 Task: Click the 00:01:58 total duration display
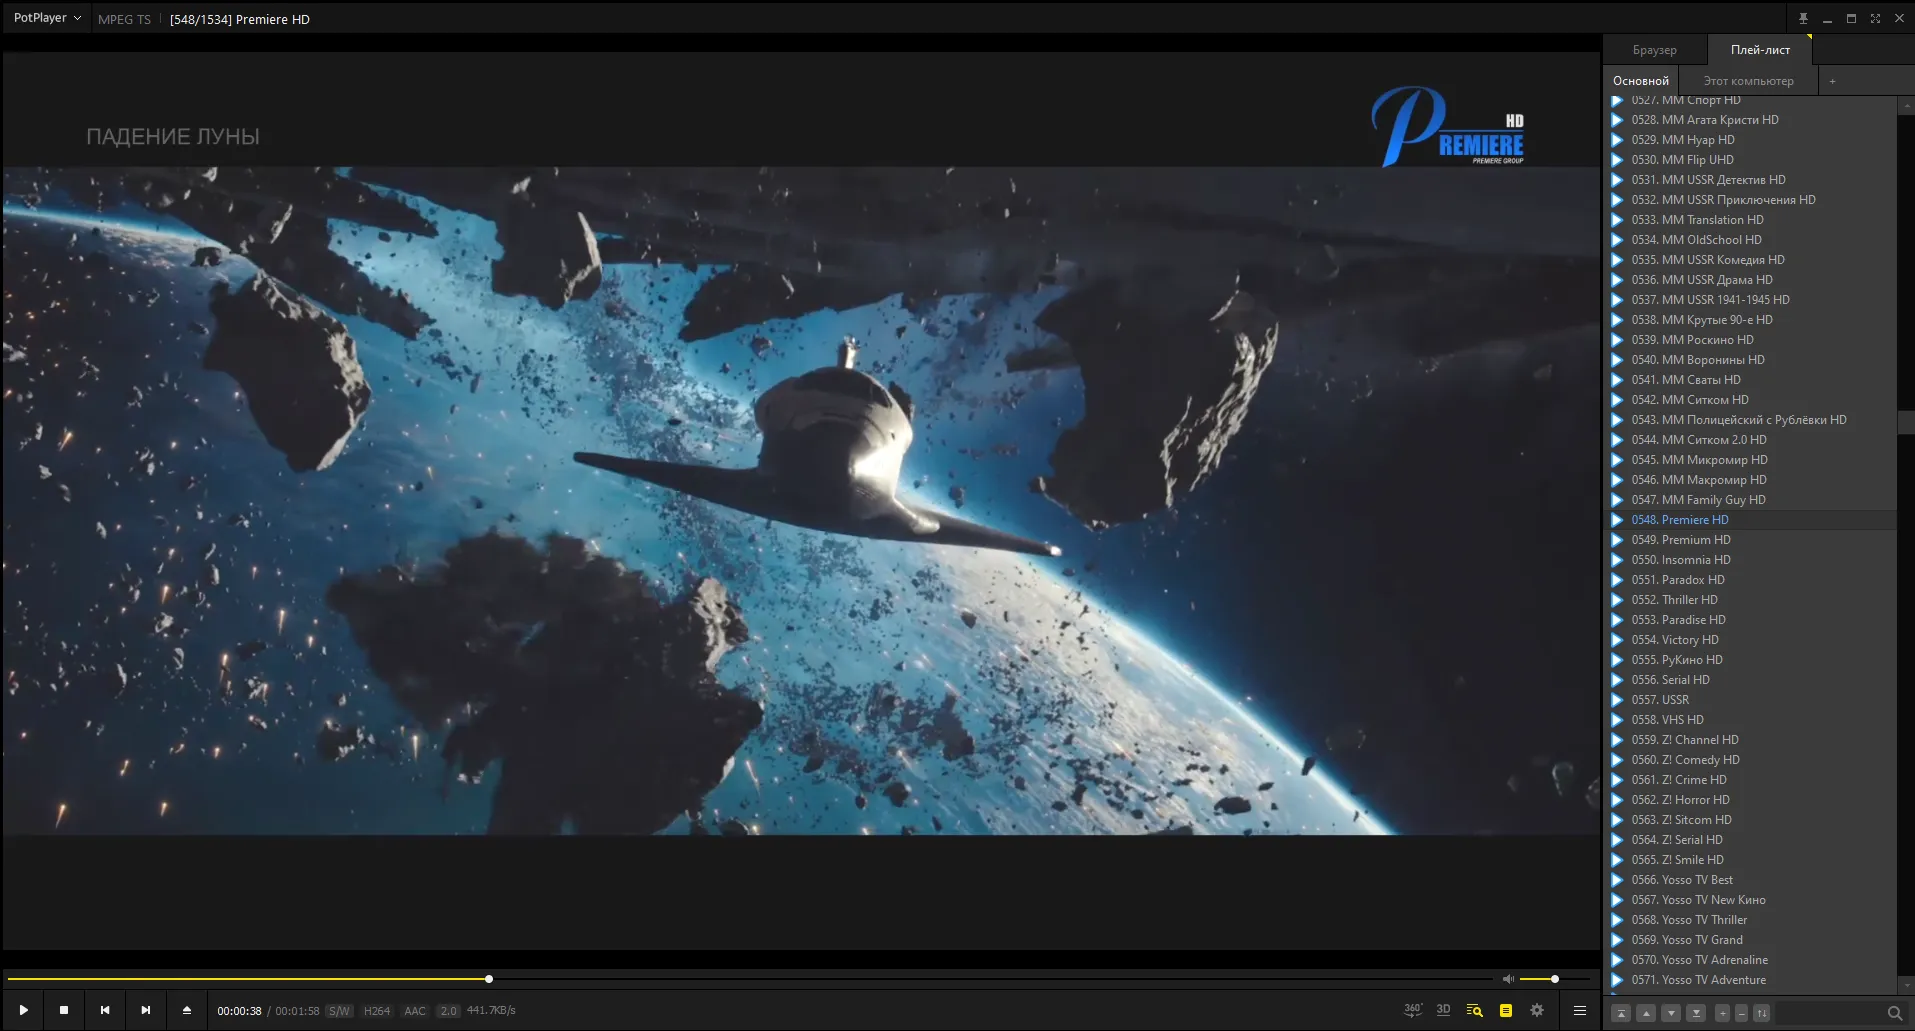tap(297, 1011)
